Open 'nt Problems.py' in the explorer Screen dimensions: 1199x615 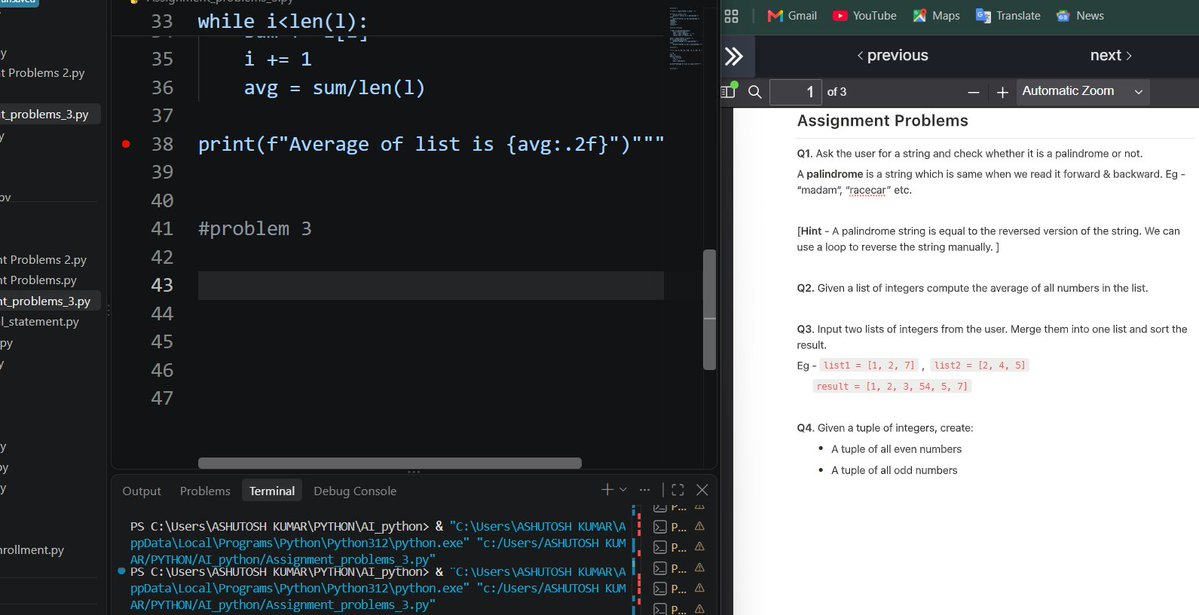pyautogui.click(x=38, y=280)
